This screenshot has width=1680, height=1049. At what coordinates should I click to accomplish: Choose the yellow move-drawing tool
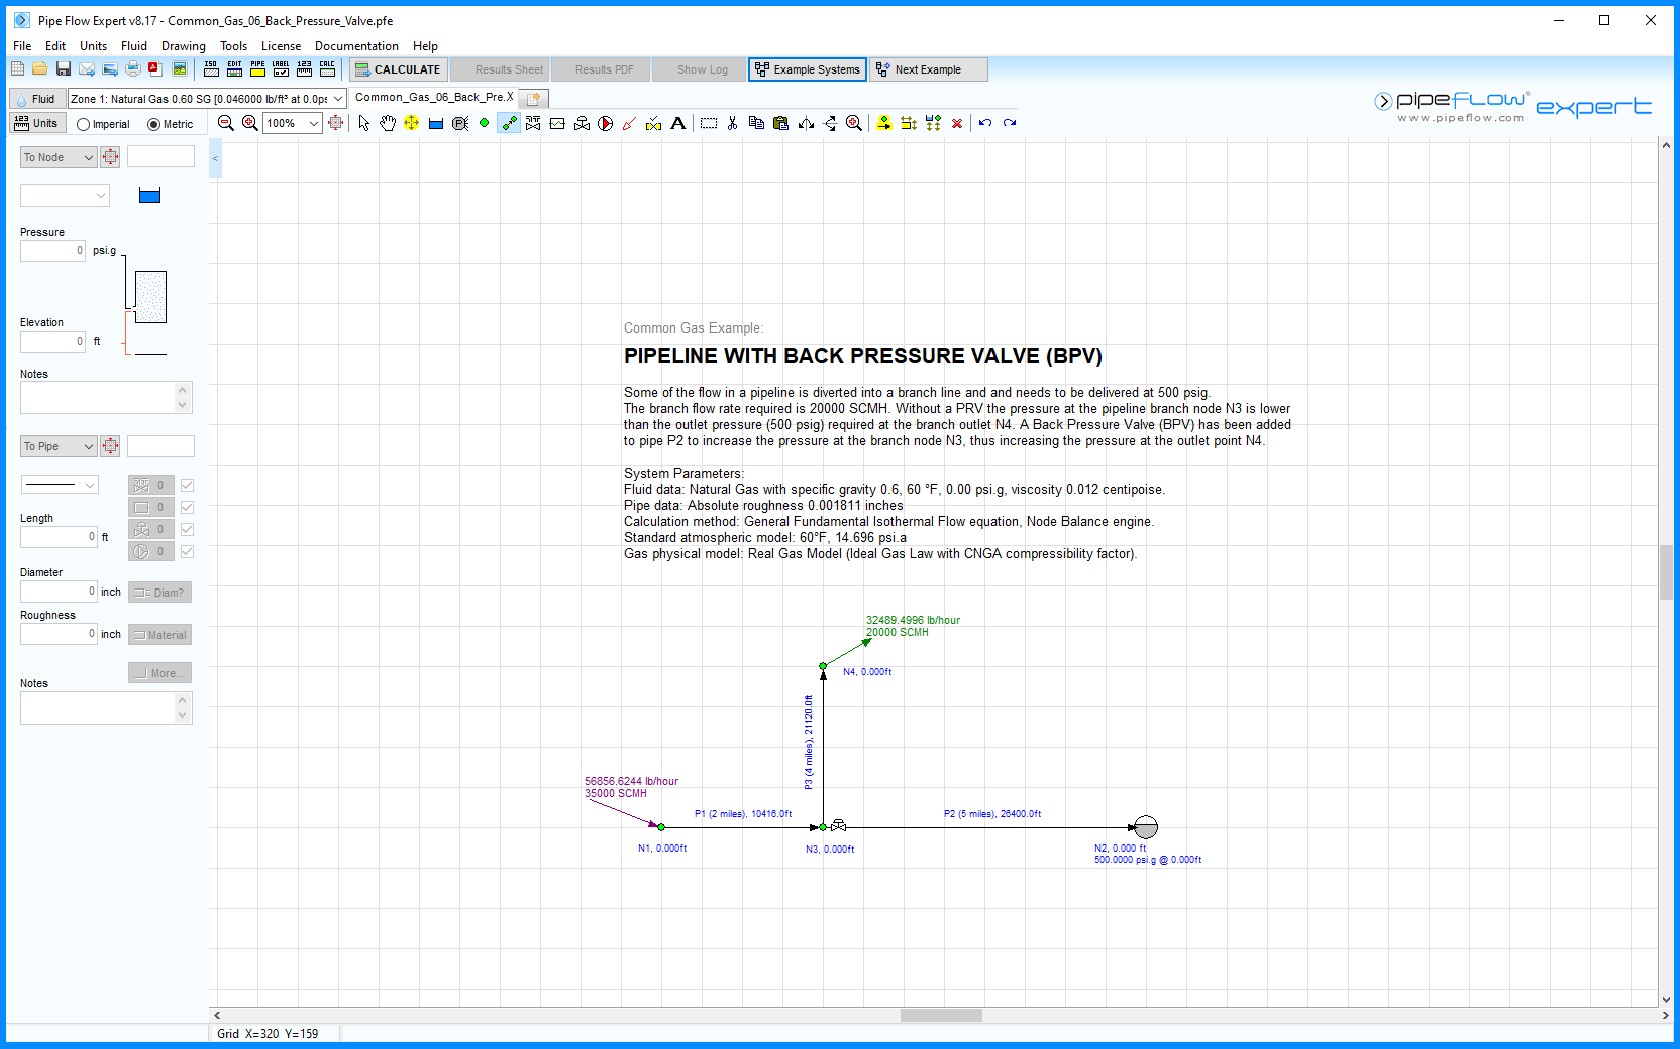click(411, 123)
